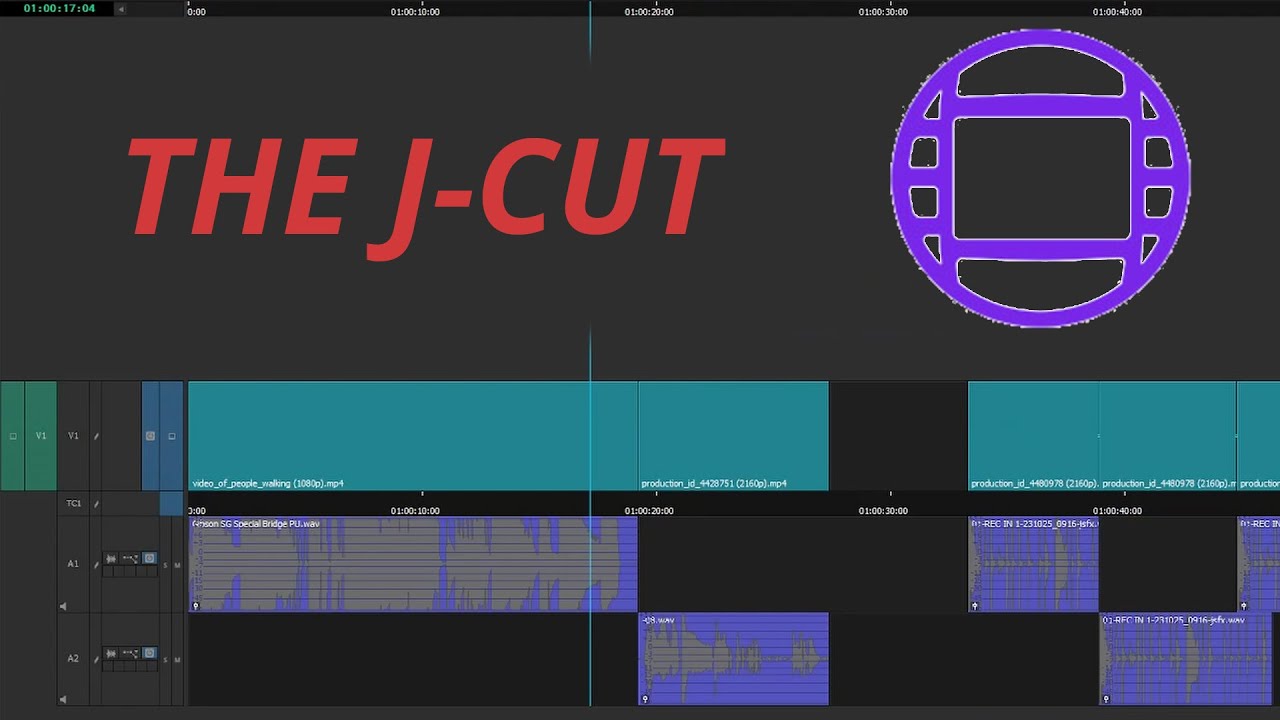Mute the A1 audio track

[x=177, y=565]
